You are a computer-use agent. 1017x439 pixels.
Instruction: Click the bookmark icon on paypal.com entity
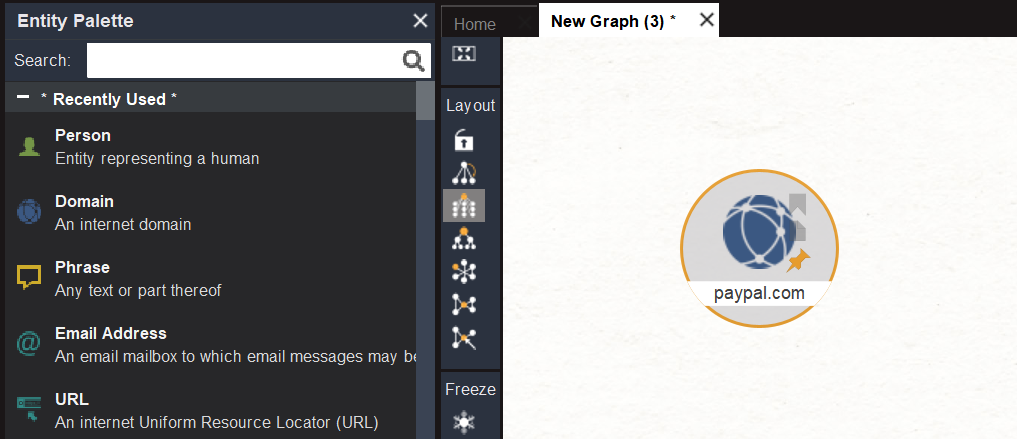point(798,204)
